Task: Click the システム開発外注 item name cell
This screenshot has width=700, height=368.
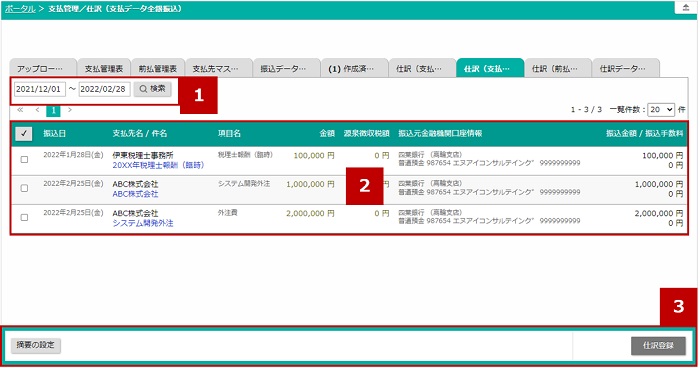Action: [244, 184]
